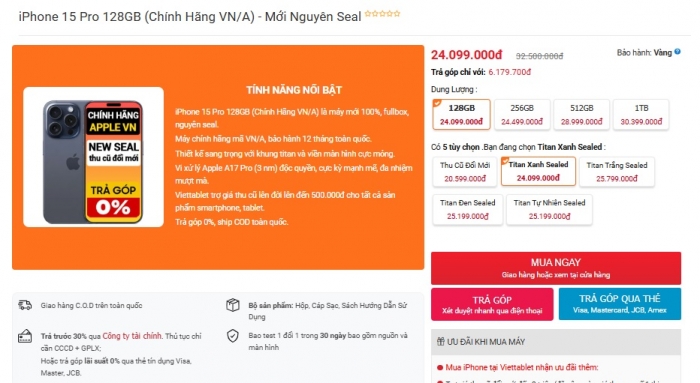Click the product box contents icon
The image size is (700, 383).
click(233, 305)
